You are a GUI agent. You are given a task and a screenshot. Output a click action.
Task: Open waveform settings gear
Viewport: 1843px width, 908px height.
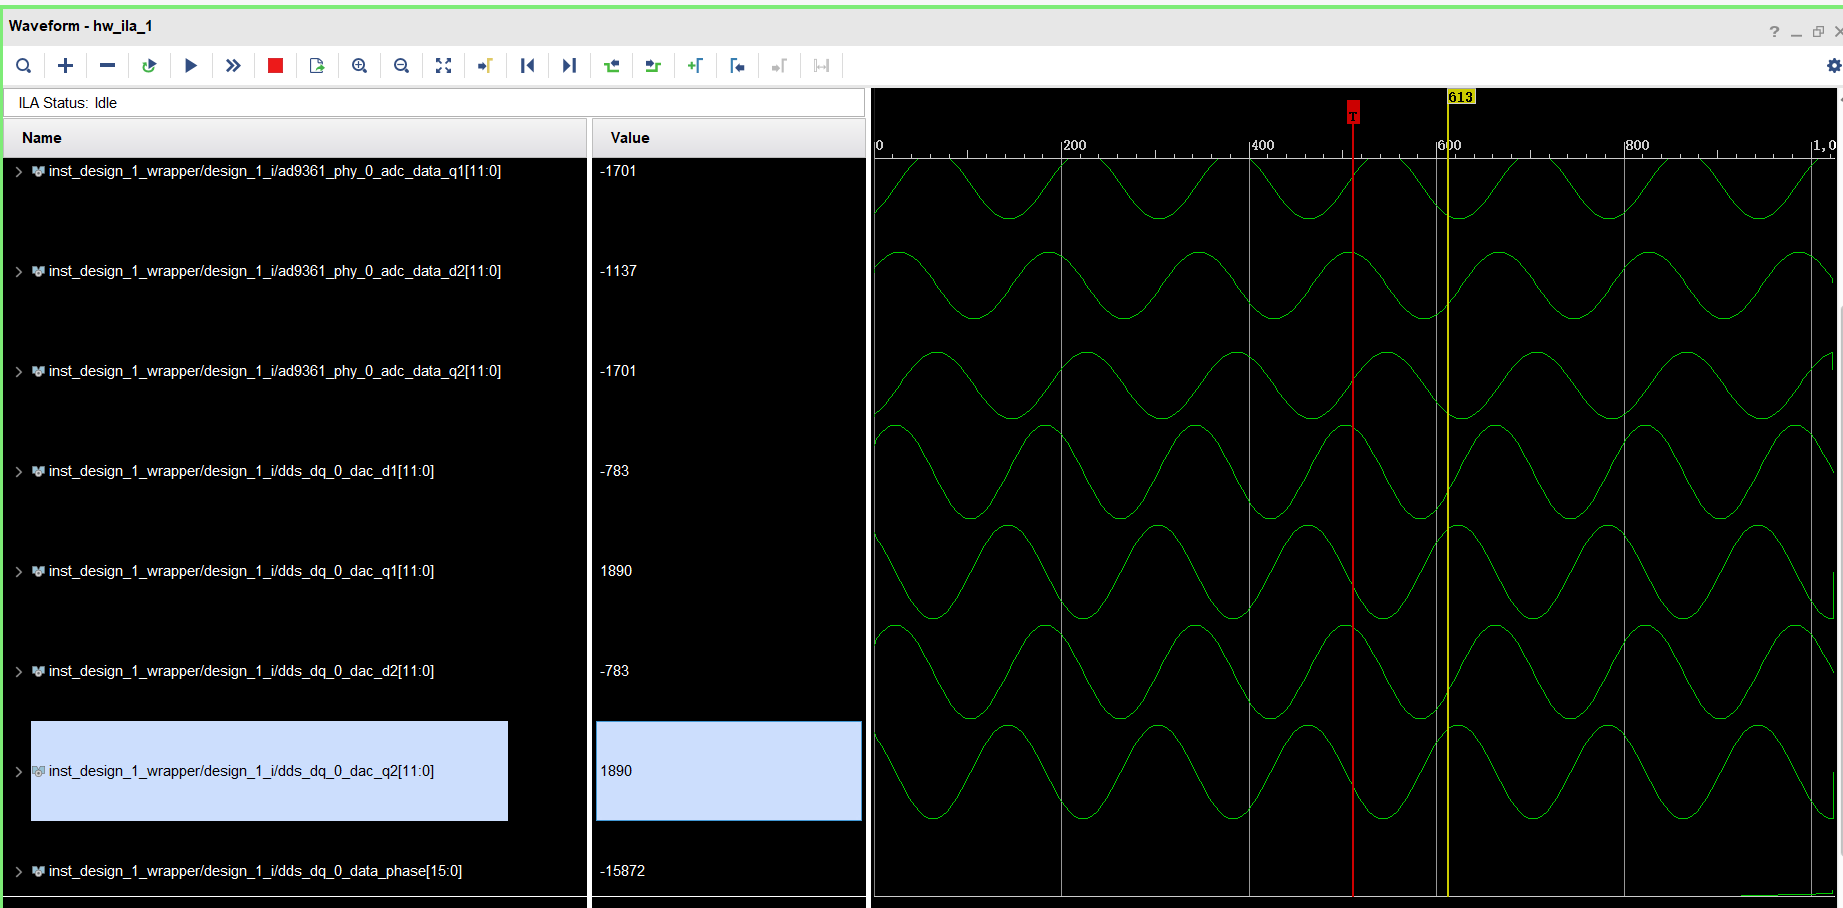(1833, 66)
